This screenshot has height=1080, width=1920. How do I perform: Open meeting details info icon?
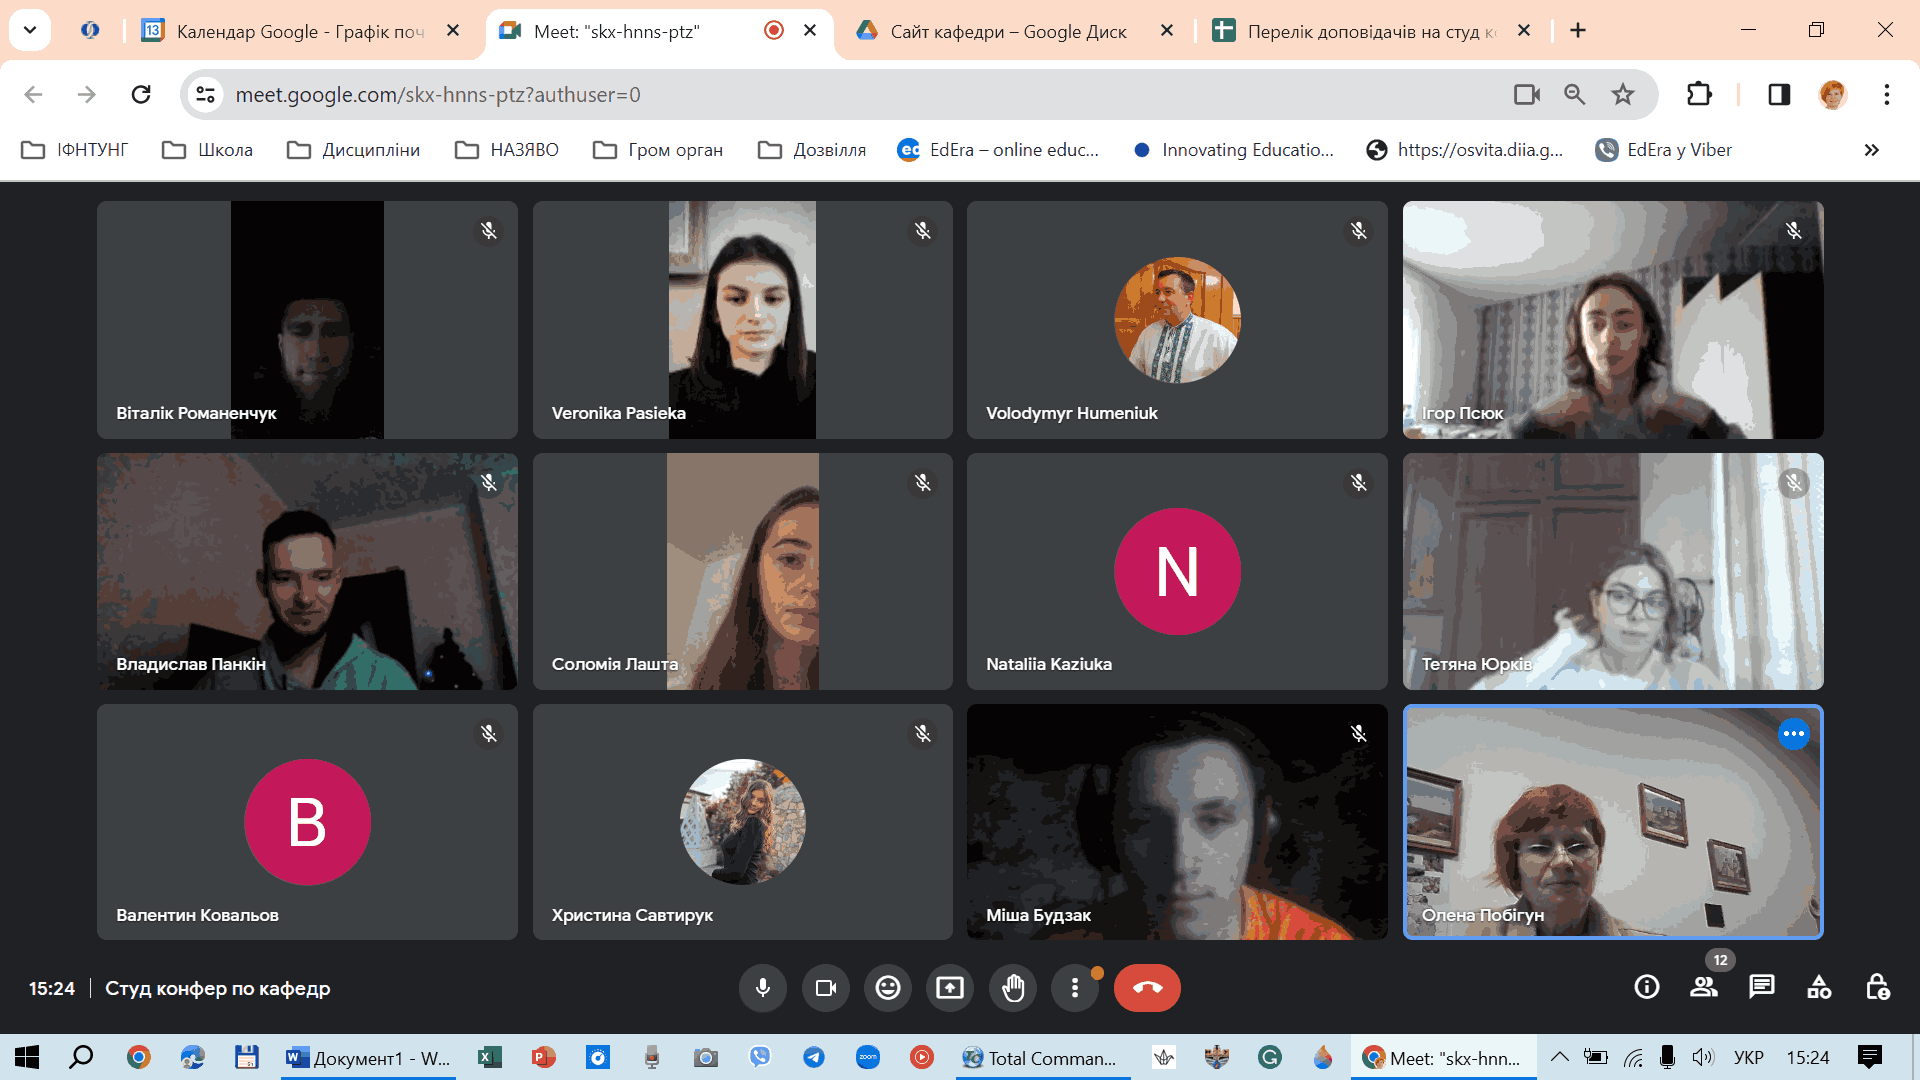(x=1646, y=988)
